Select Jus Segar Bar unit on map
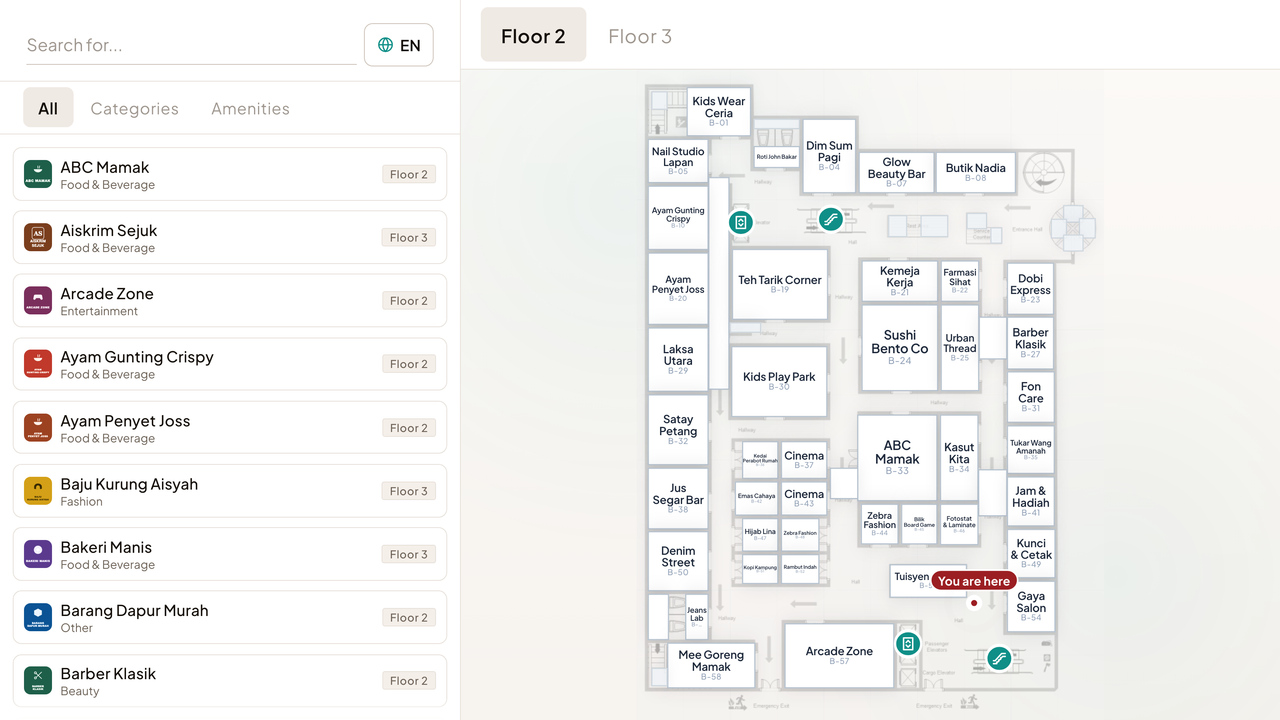The height and width of the screenshot is (720, 1280). [x=678, y=497]
